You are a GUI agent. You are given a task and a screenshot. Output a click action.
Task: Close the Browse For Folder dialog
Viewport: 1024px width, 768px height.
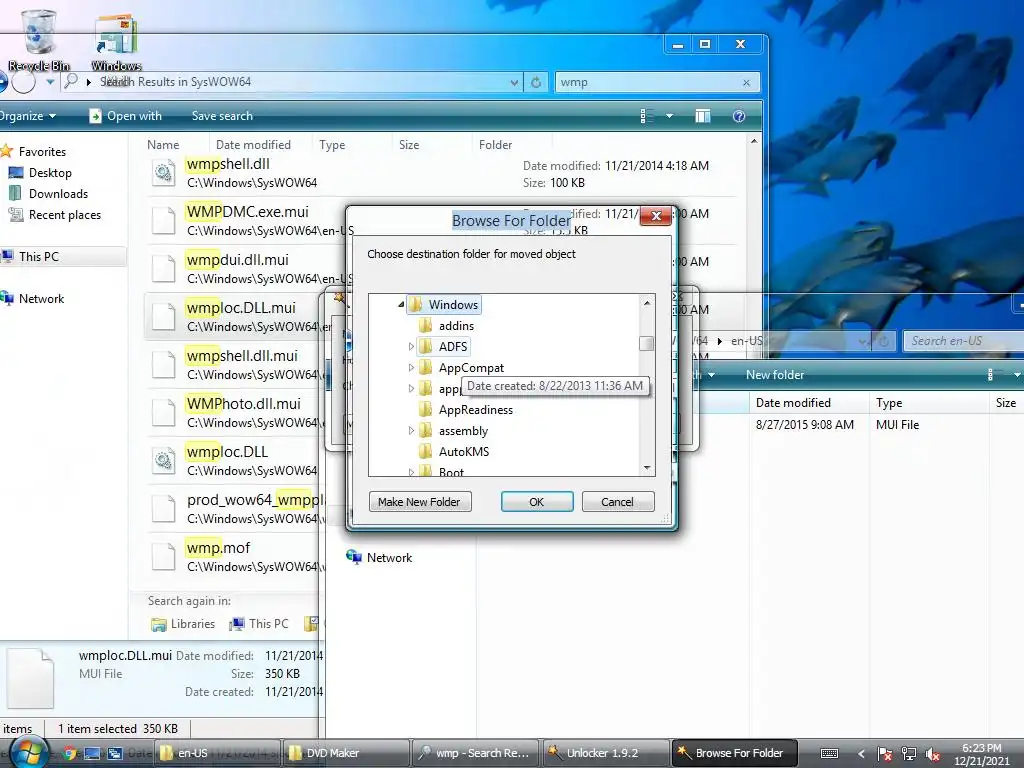656,216
